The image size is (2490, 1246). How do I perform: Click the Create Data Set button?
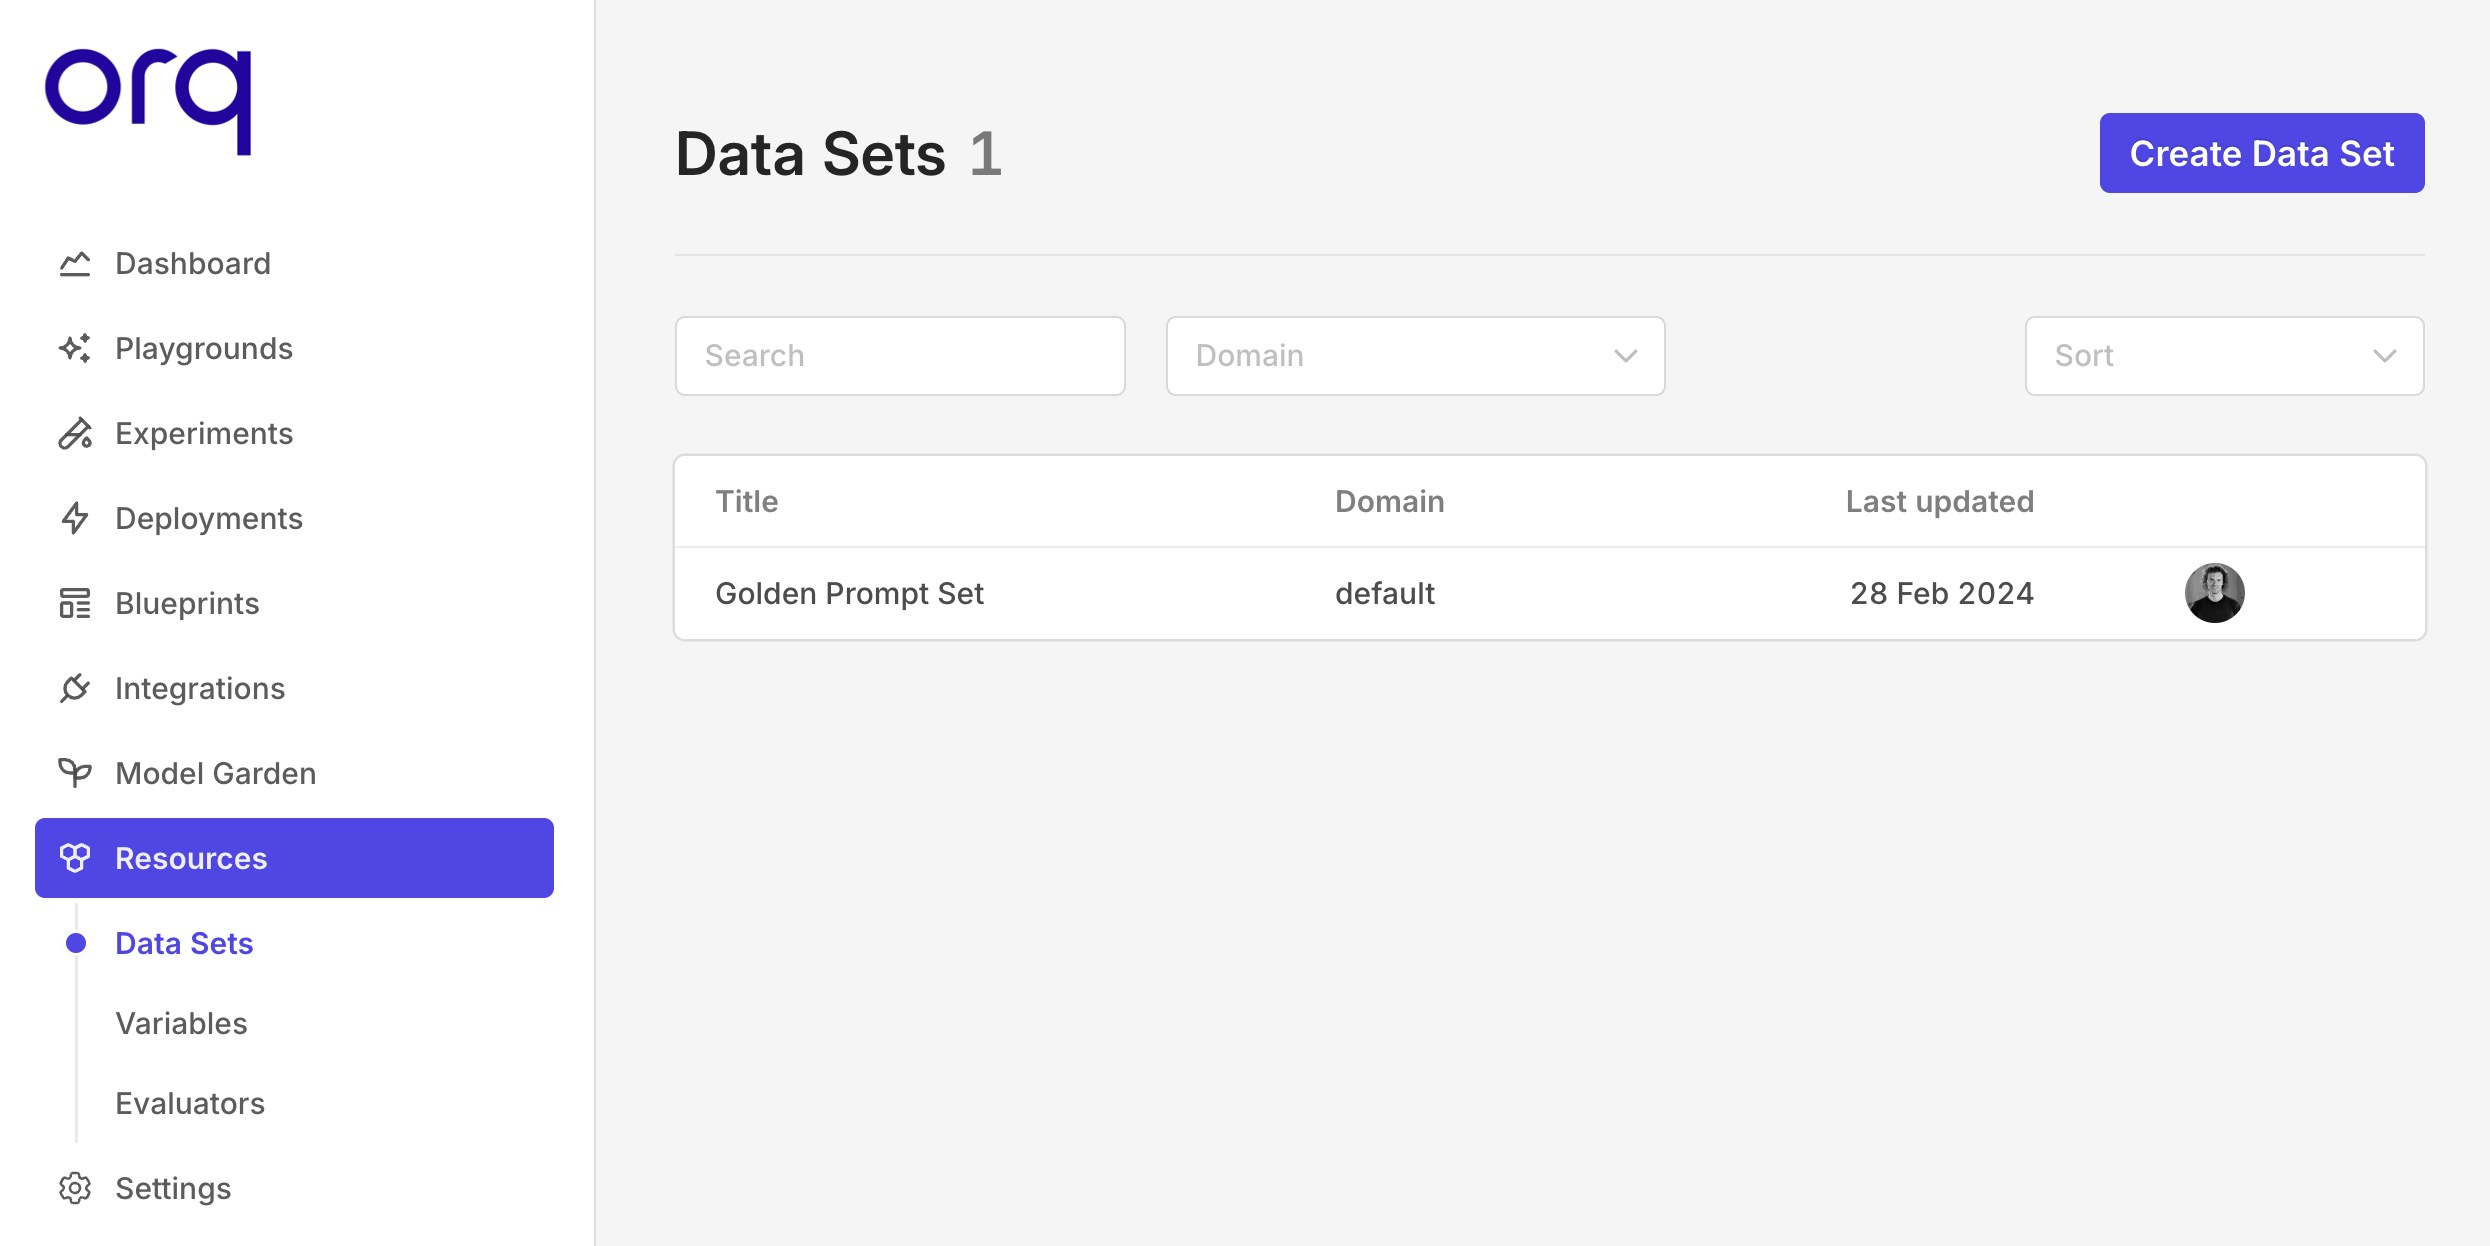[x=2261, y=153]
